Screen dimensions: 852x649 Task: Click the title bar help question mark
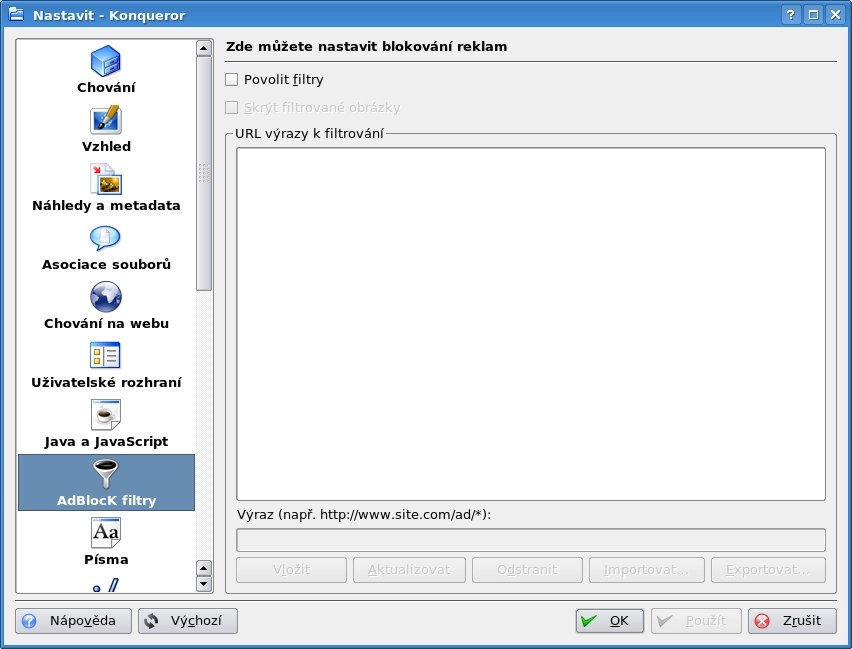791,15
